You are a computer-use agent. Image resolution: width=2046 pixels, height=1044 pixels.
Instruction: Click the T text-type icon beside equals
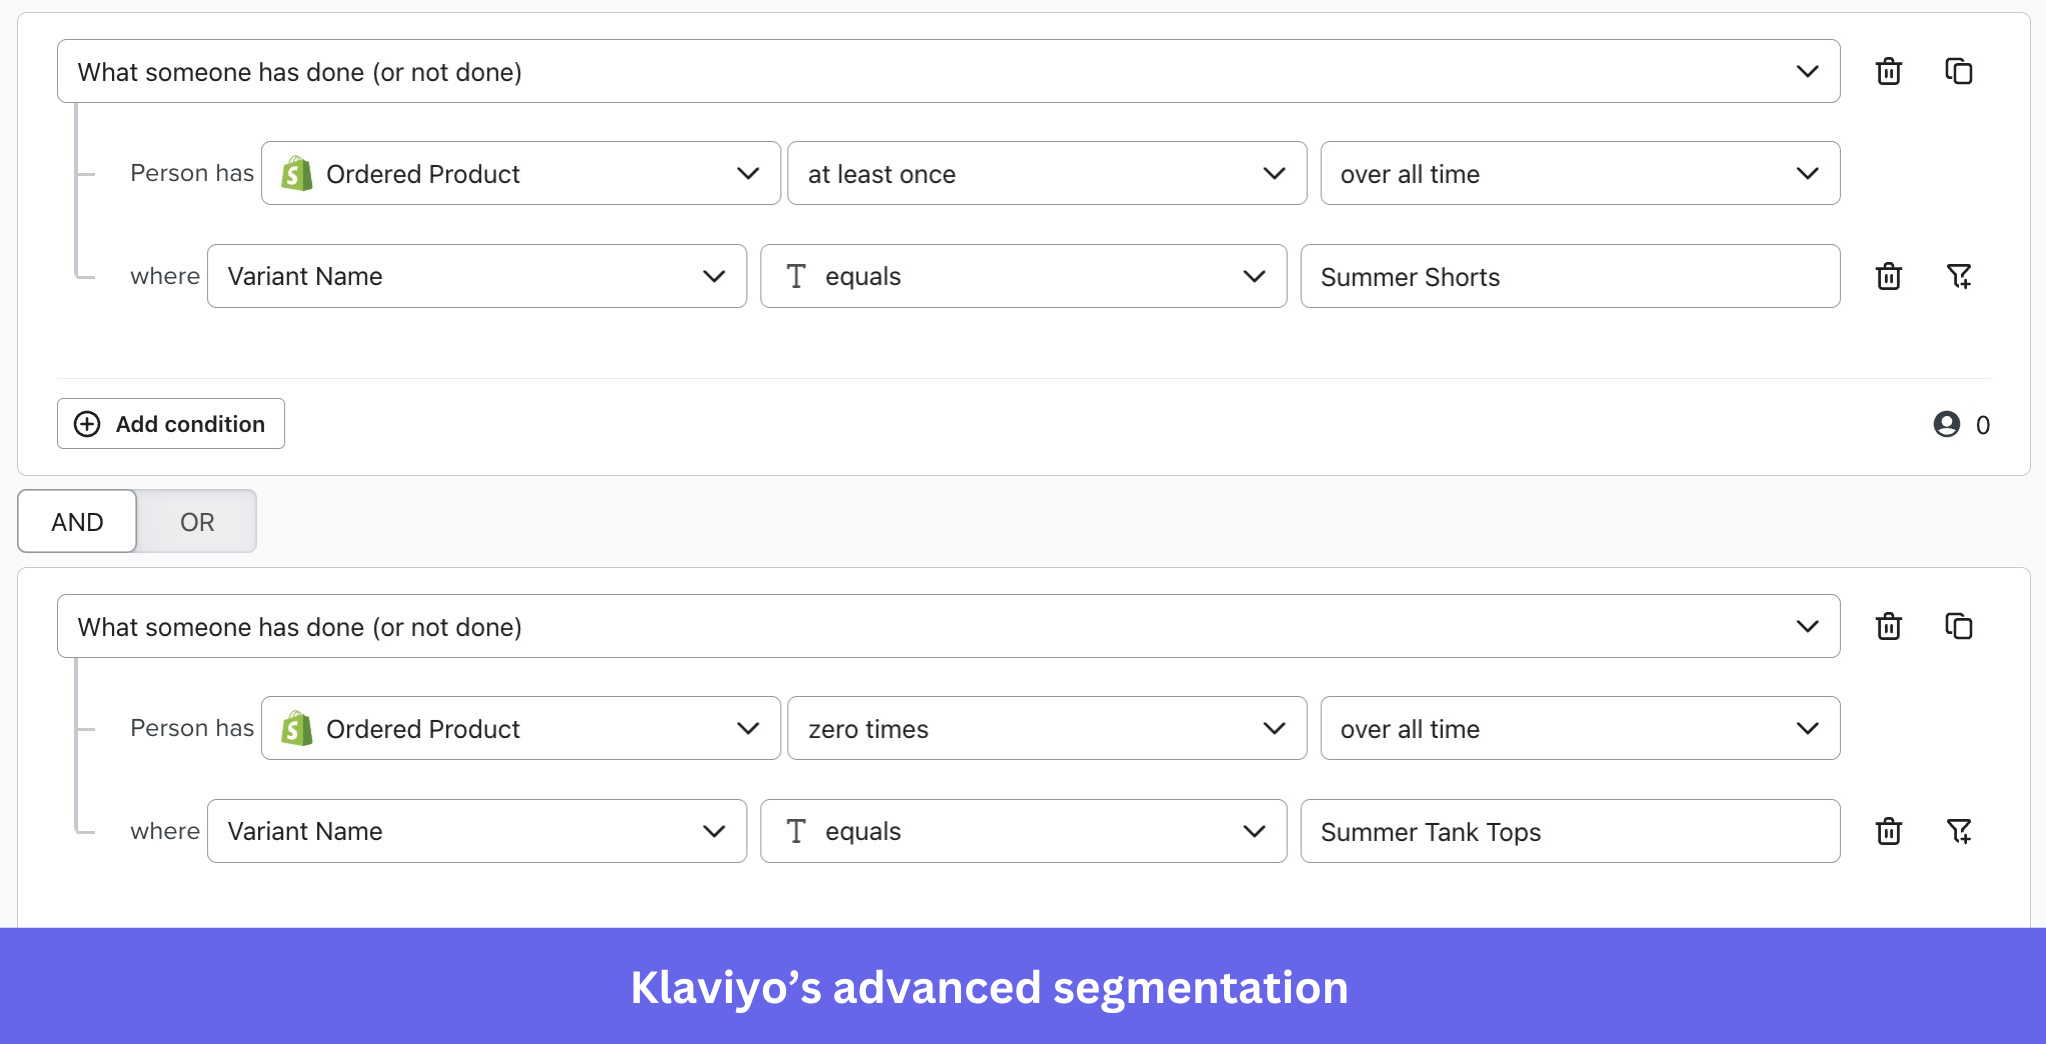795,276
